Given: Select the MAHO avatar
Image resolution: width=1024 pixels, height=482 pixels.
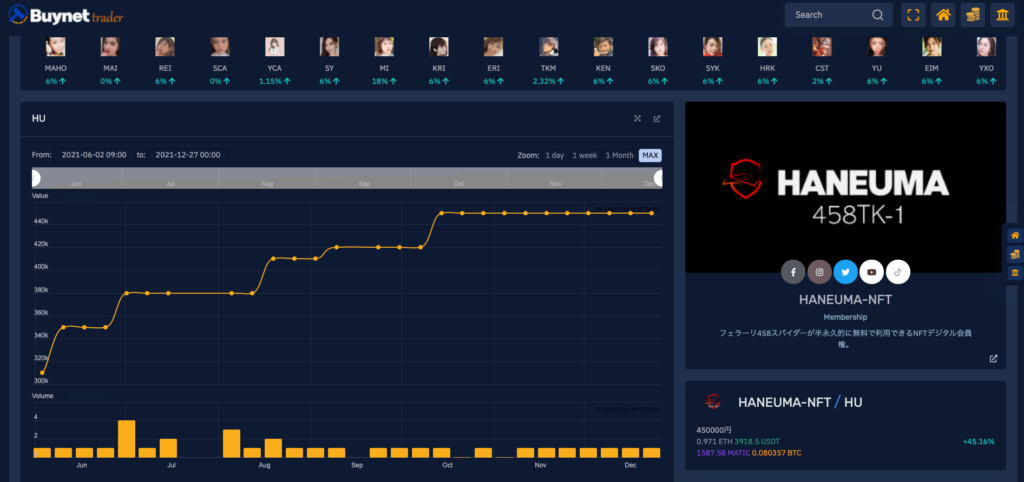Looking at the screenshot, I should 56,46.
